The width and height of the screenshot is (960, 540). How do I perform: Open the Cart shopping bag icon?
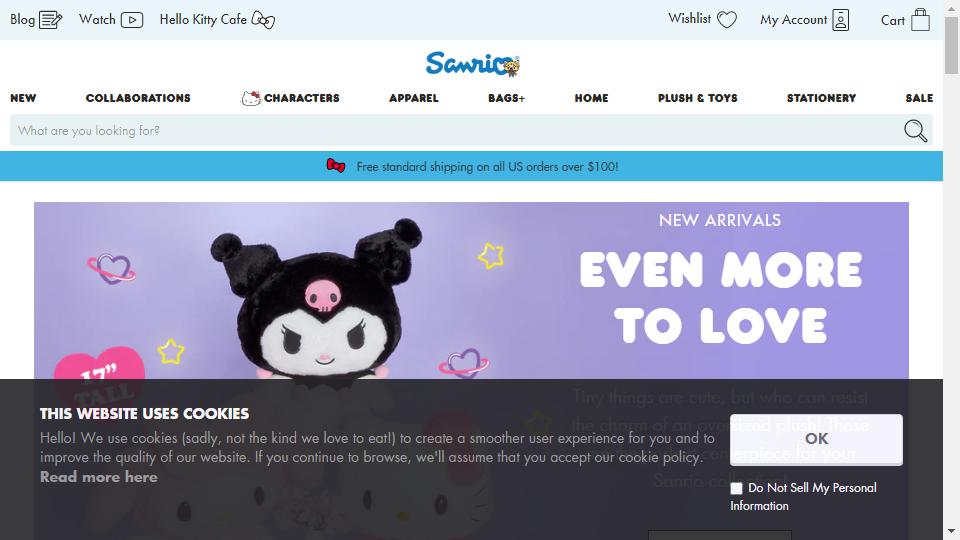tap(920, 20)
